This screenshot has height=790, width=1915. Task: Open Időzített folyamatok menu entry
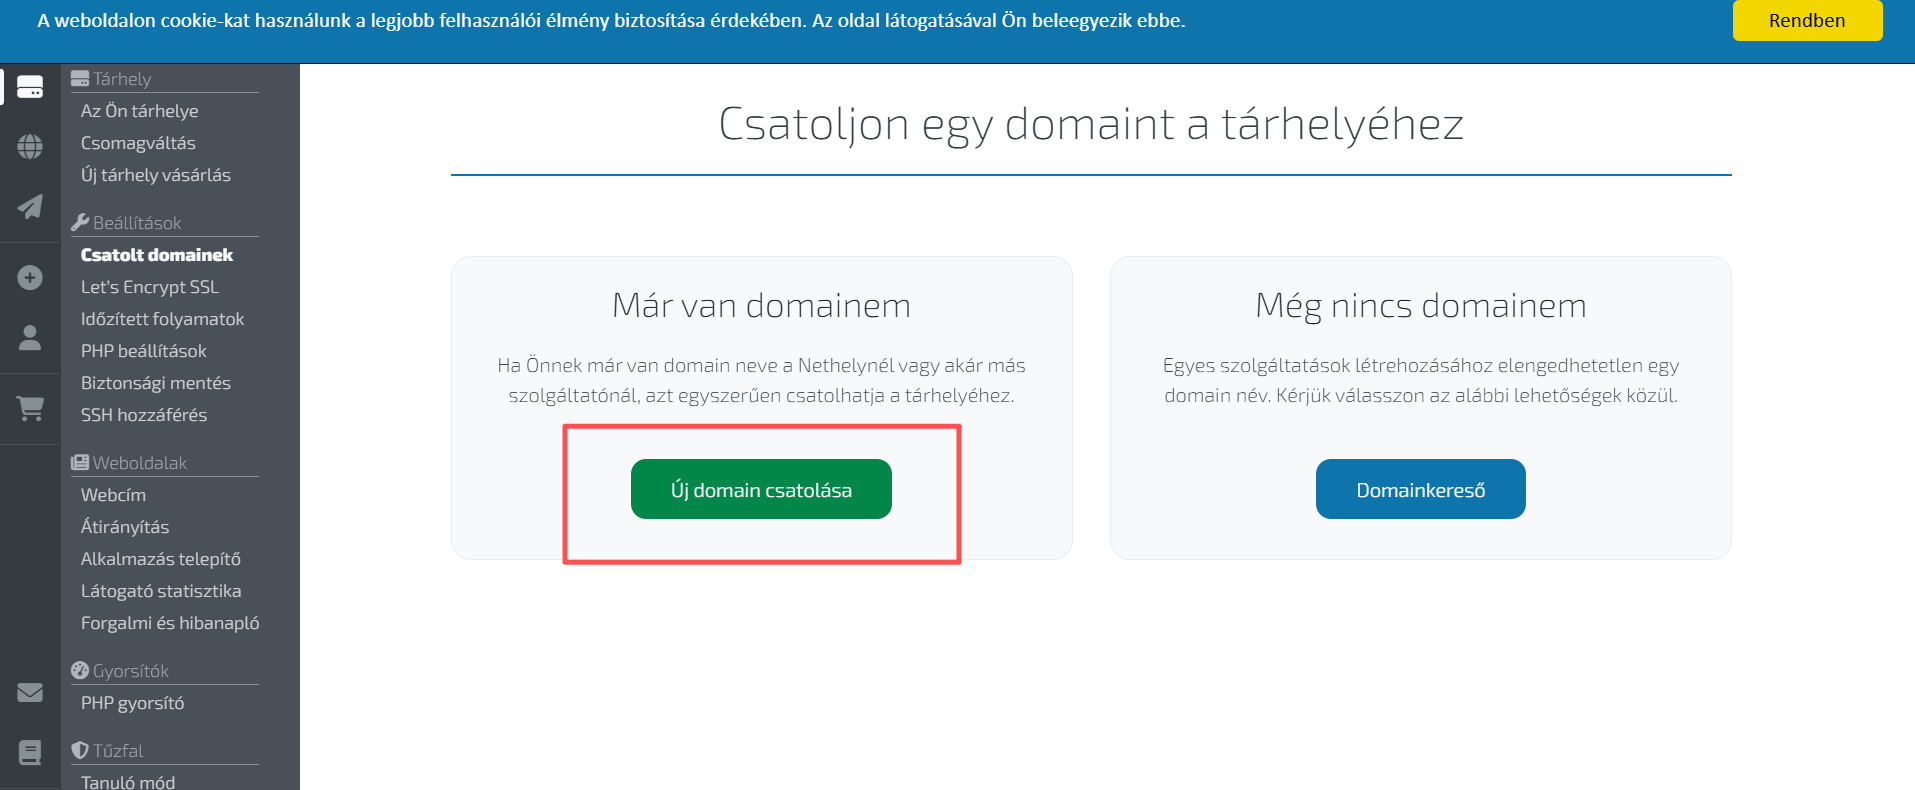[163, 319]
